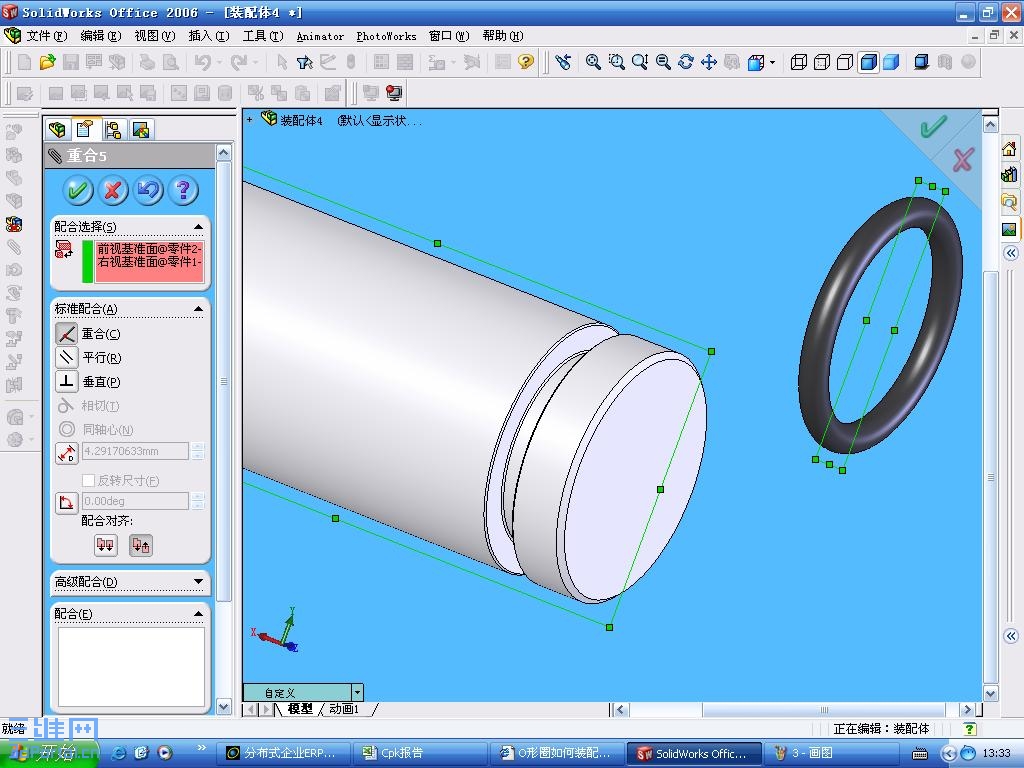1024x768 pixels.
Task: Switch to Wireframe display style
Action: 798,62
